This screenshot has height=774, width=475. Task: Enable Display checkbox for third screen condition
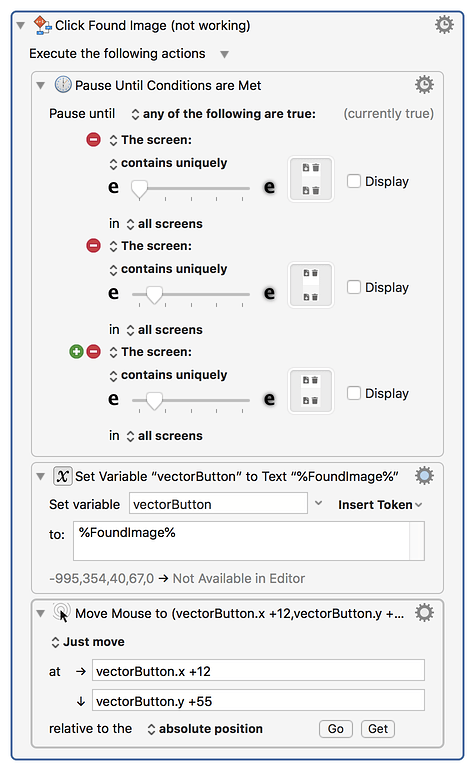(354, 393)
